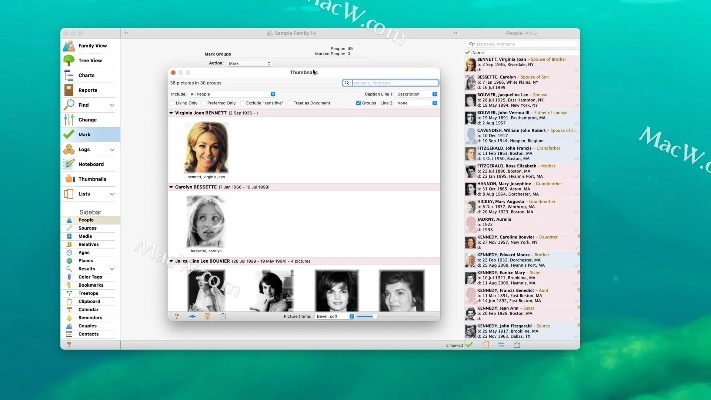
Task: Click the Thumbnails search field
Action: coord(392,83)
